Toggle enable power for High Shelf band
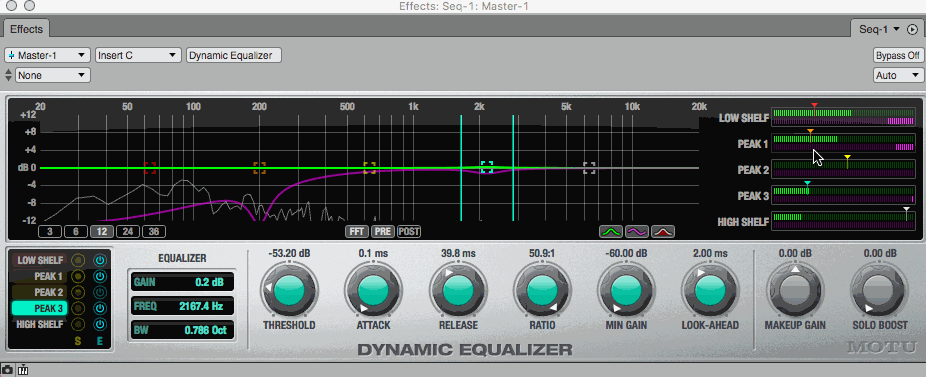The width and height of the screenshot is (926, 377). coord(100,324)
